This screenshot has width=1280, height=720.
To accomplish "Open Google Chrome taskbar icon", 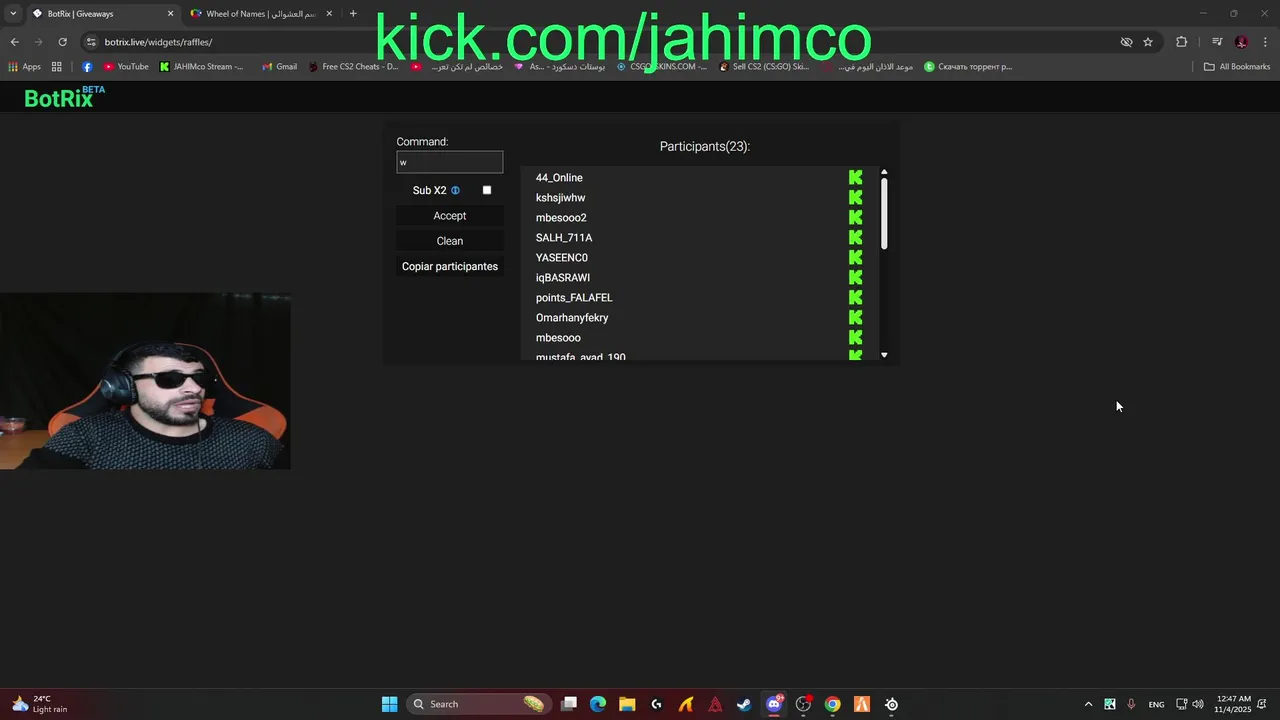I will [832, 704].
